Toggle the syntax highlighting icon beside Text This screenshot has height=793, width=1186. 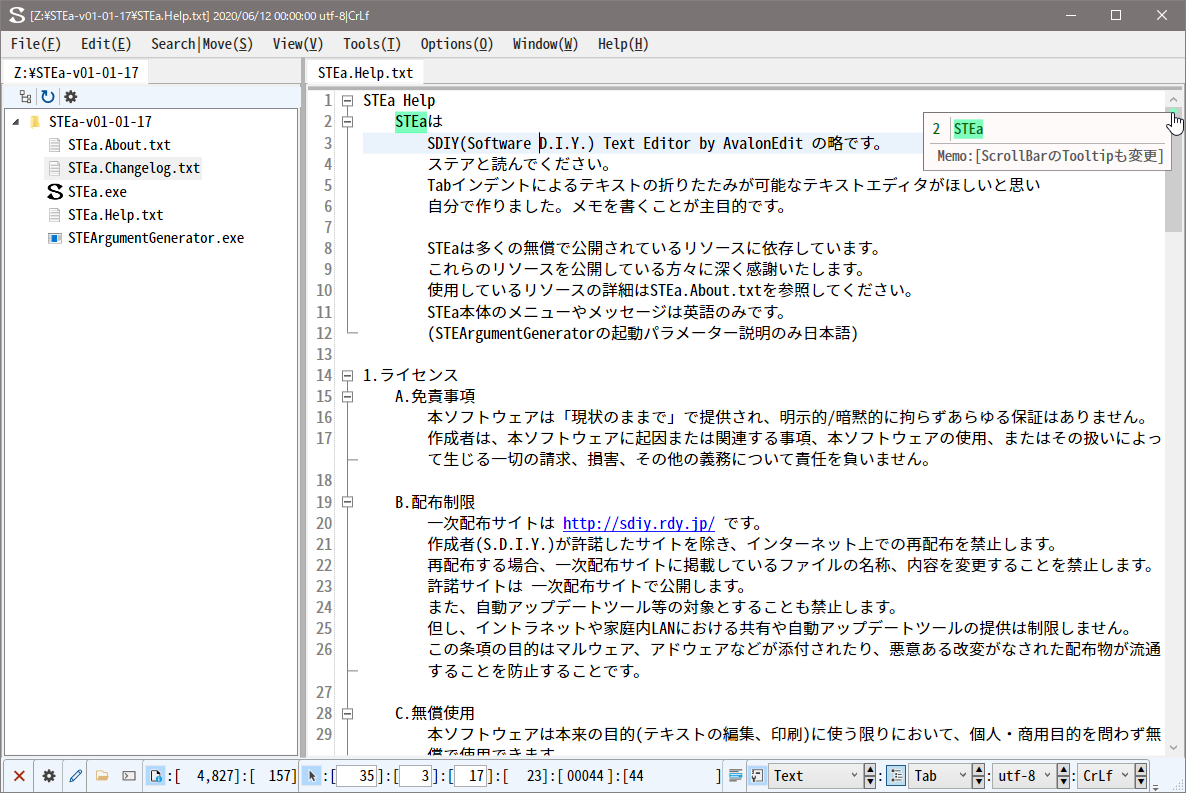[x=757, y=776]
